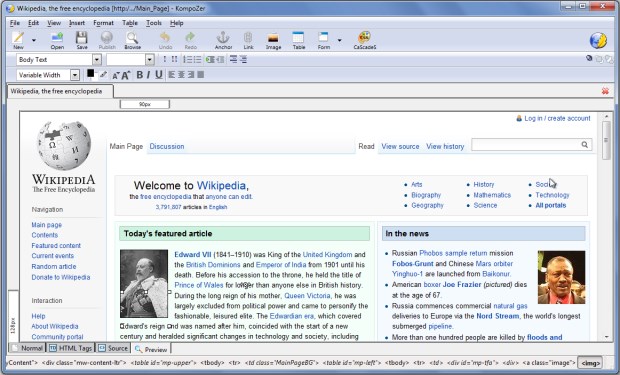Click the definition description icon
This screenshot has width=620, height=375.
coord(243,59)
